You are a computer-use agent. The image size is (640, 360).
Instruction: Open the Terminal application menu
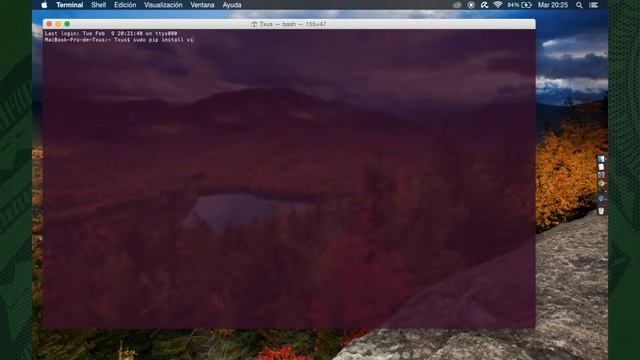69,5
